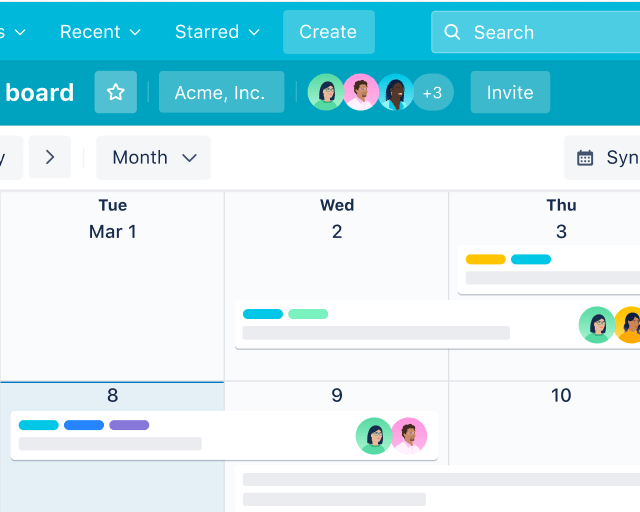Screen dimensions: 640x512
Task: Click the purple label on March 8 card
Action: click(129, 425)
